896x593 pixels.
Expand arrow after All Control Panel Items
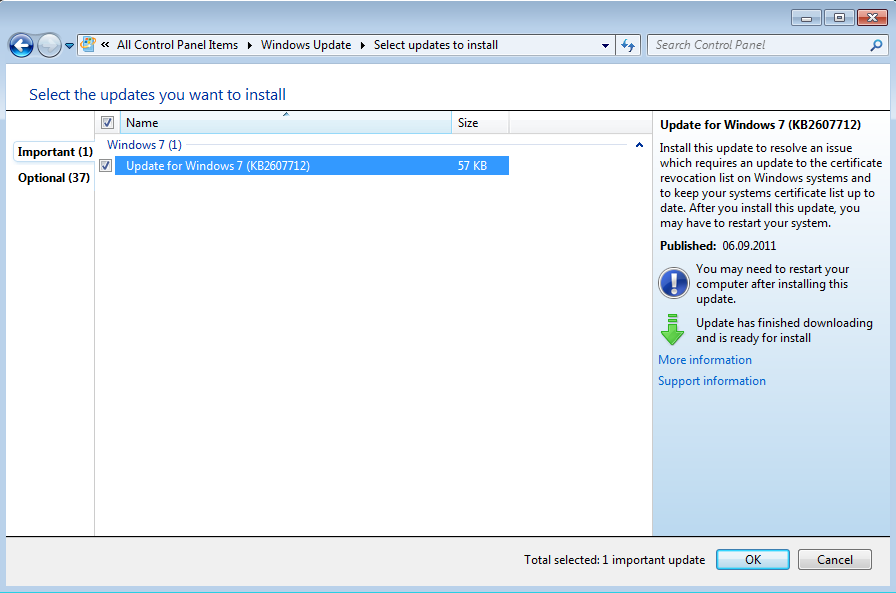point(250,45)
